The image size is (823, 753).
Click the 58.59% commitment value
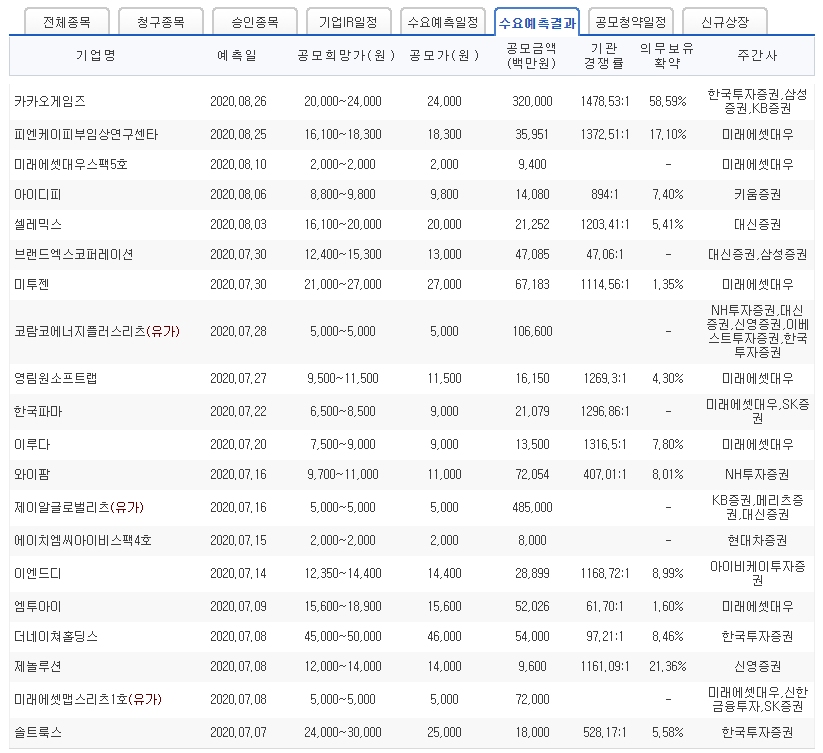(x=668, y=101)
